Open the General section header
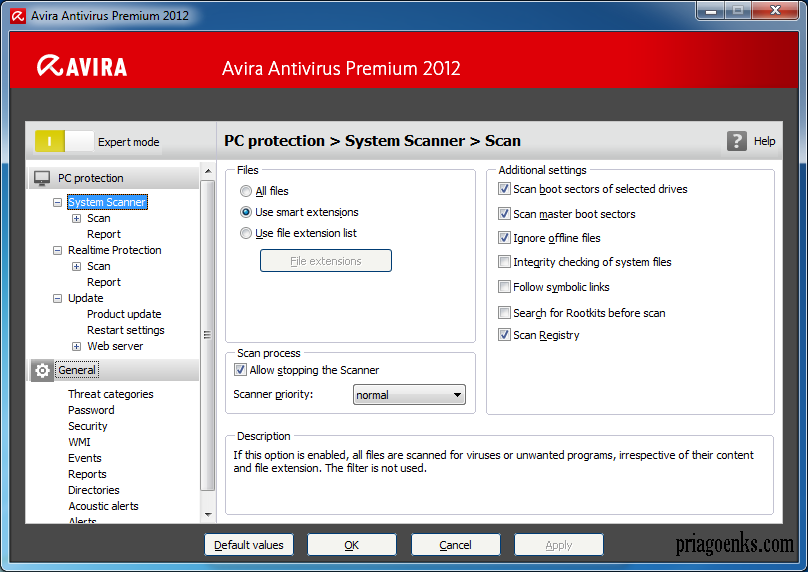This screenshot has width=808, height=572. 113,370
